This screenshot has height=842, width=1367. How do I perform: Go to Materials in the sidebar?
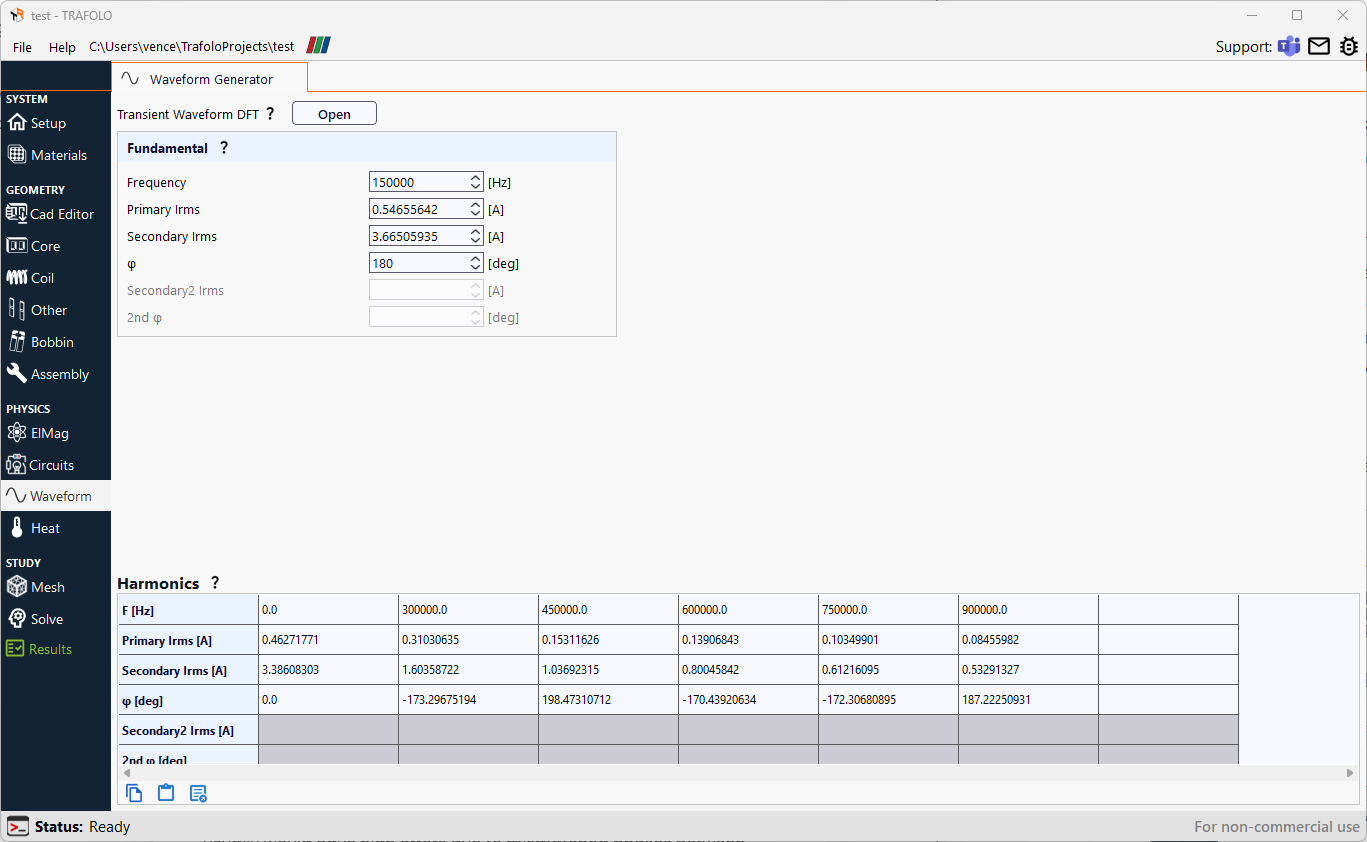click(56, 155)
